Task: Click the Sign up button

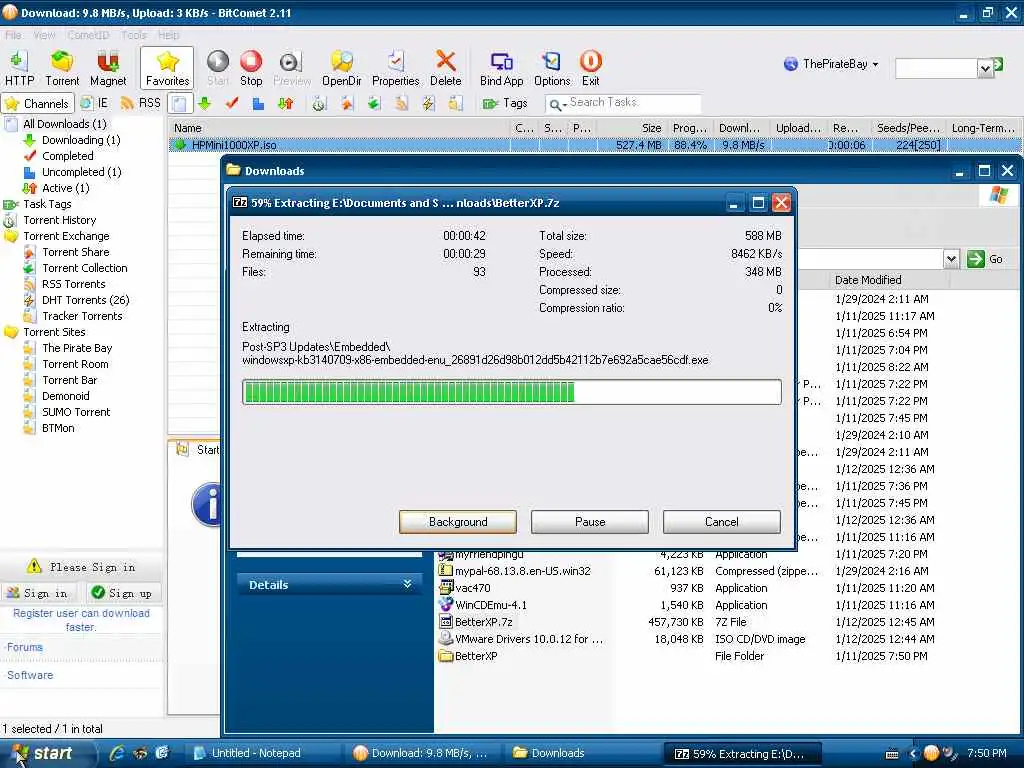Action: [x=122, y=593]
